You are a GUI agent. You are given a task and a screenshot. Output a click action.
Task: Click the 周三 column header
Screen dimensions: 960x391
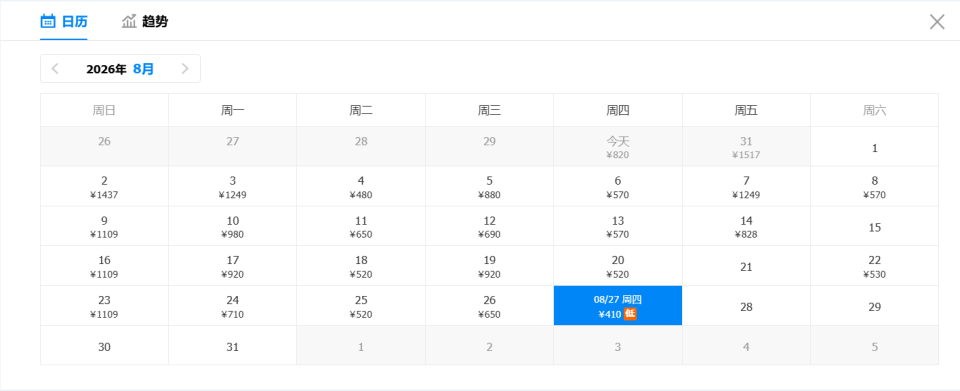(489, 110)
